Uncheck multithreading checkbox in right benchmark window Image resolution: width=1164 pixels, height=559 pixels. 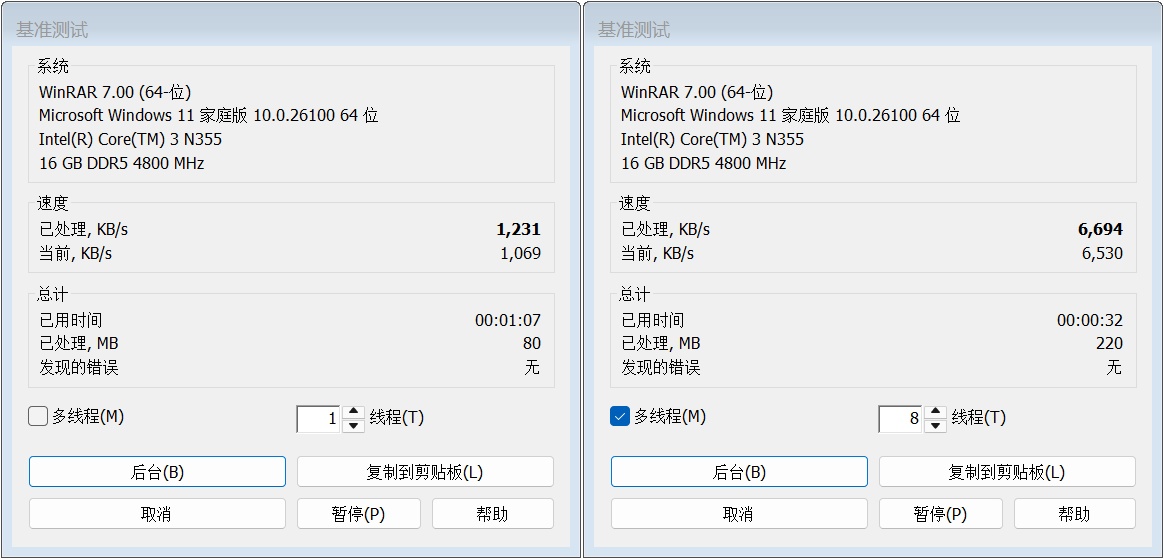pos(620,417)
